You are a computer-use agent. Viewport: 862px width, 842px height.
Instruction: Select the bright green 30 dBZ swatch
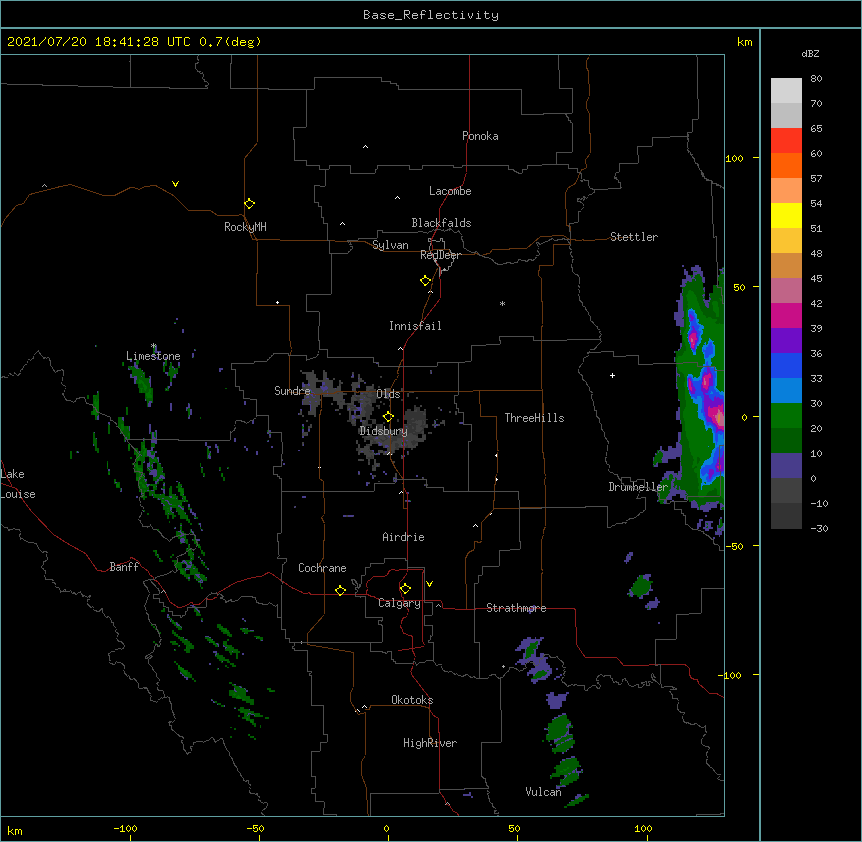tap(786, 416)
